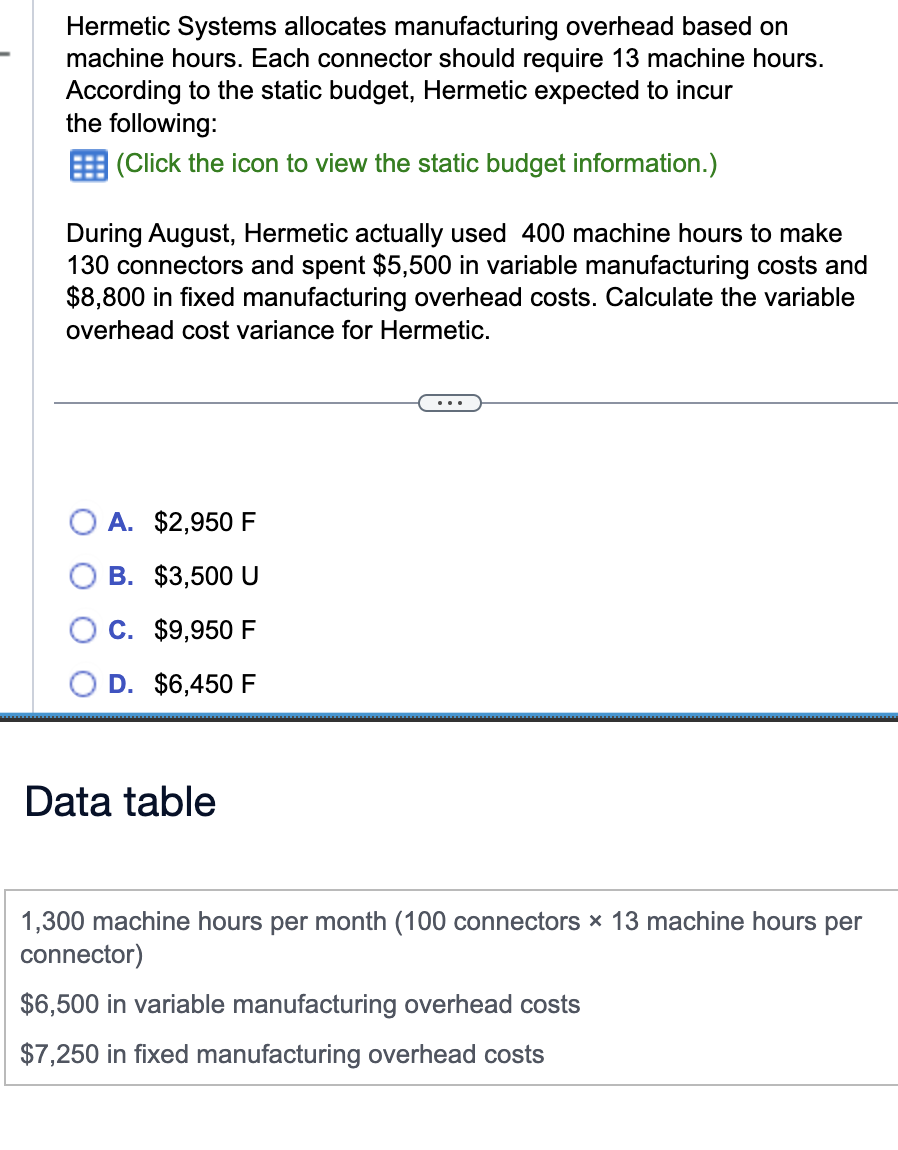Click the 'Data table' heading

[x=120, y=802]
